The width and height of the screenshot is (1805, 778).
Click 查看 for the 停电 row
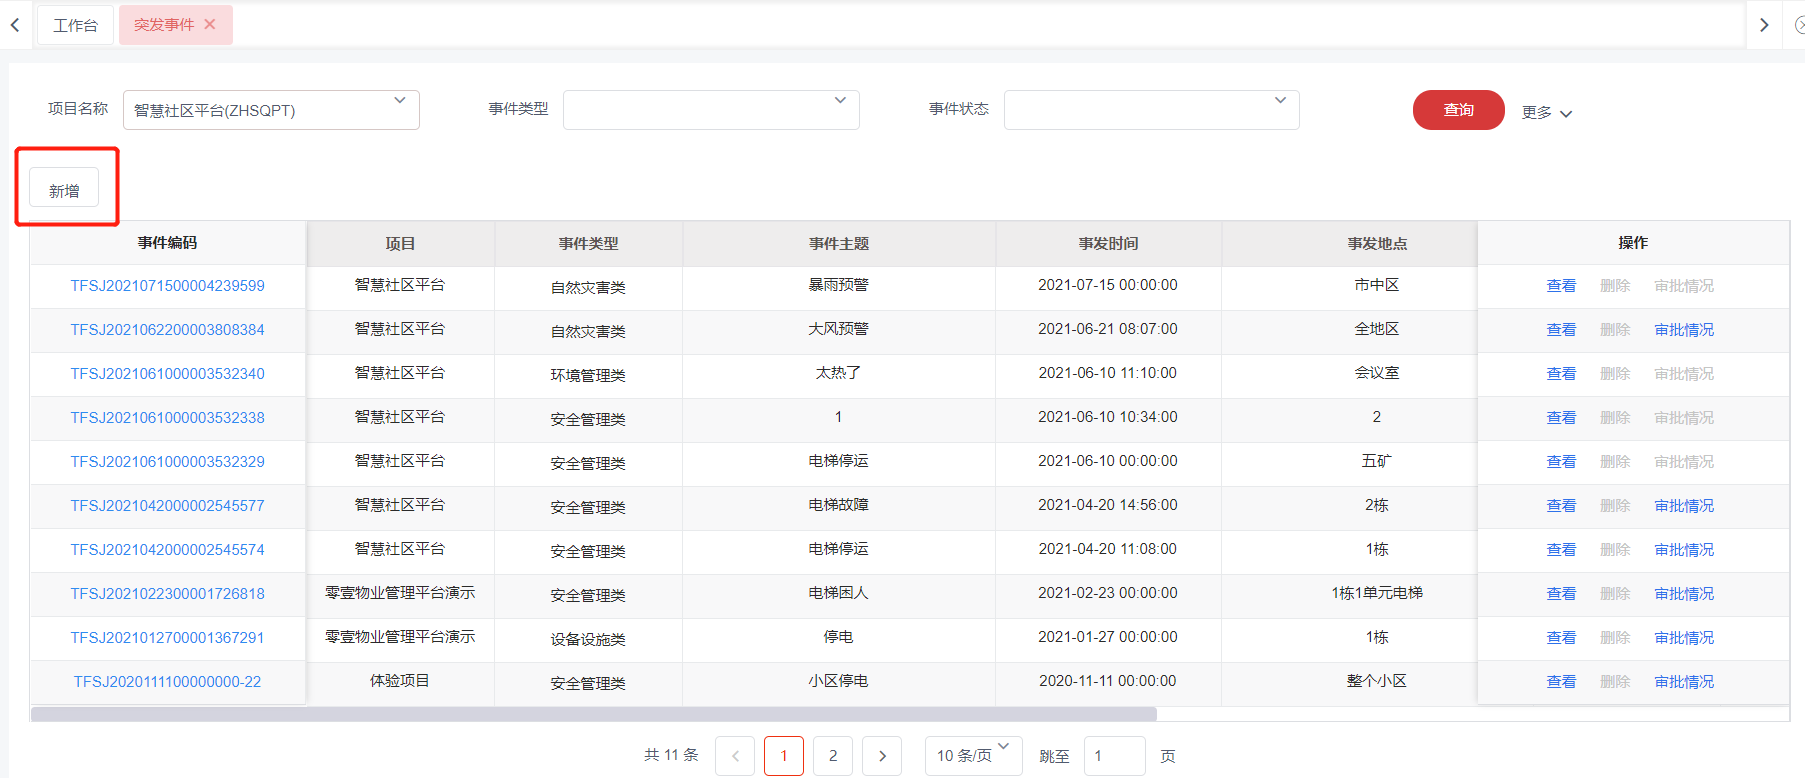1561,638
